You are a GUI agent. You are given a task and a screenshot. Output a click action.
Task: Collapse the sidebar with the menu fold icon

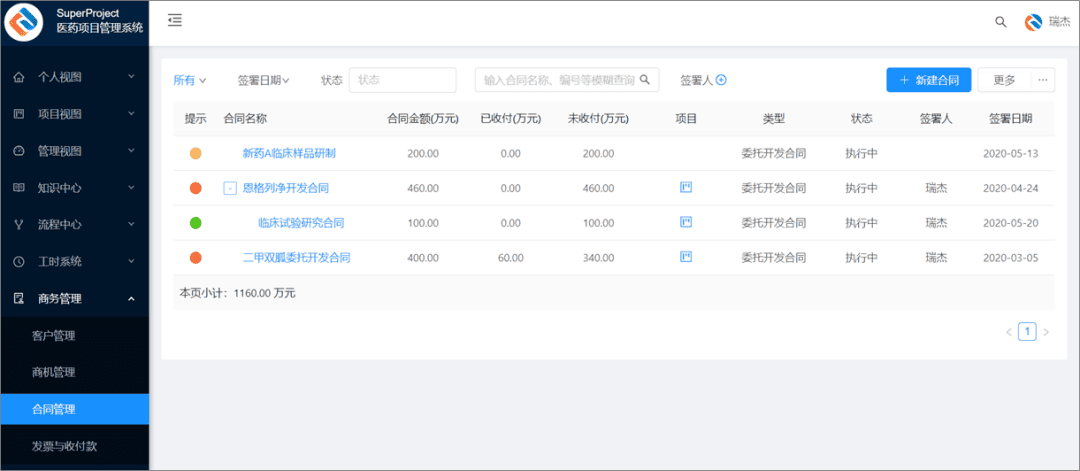pos(175,21)
